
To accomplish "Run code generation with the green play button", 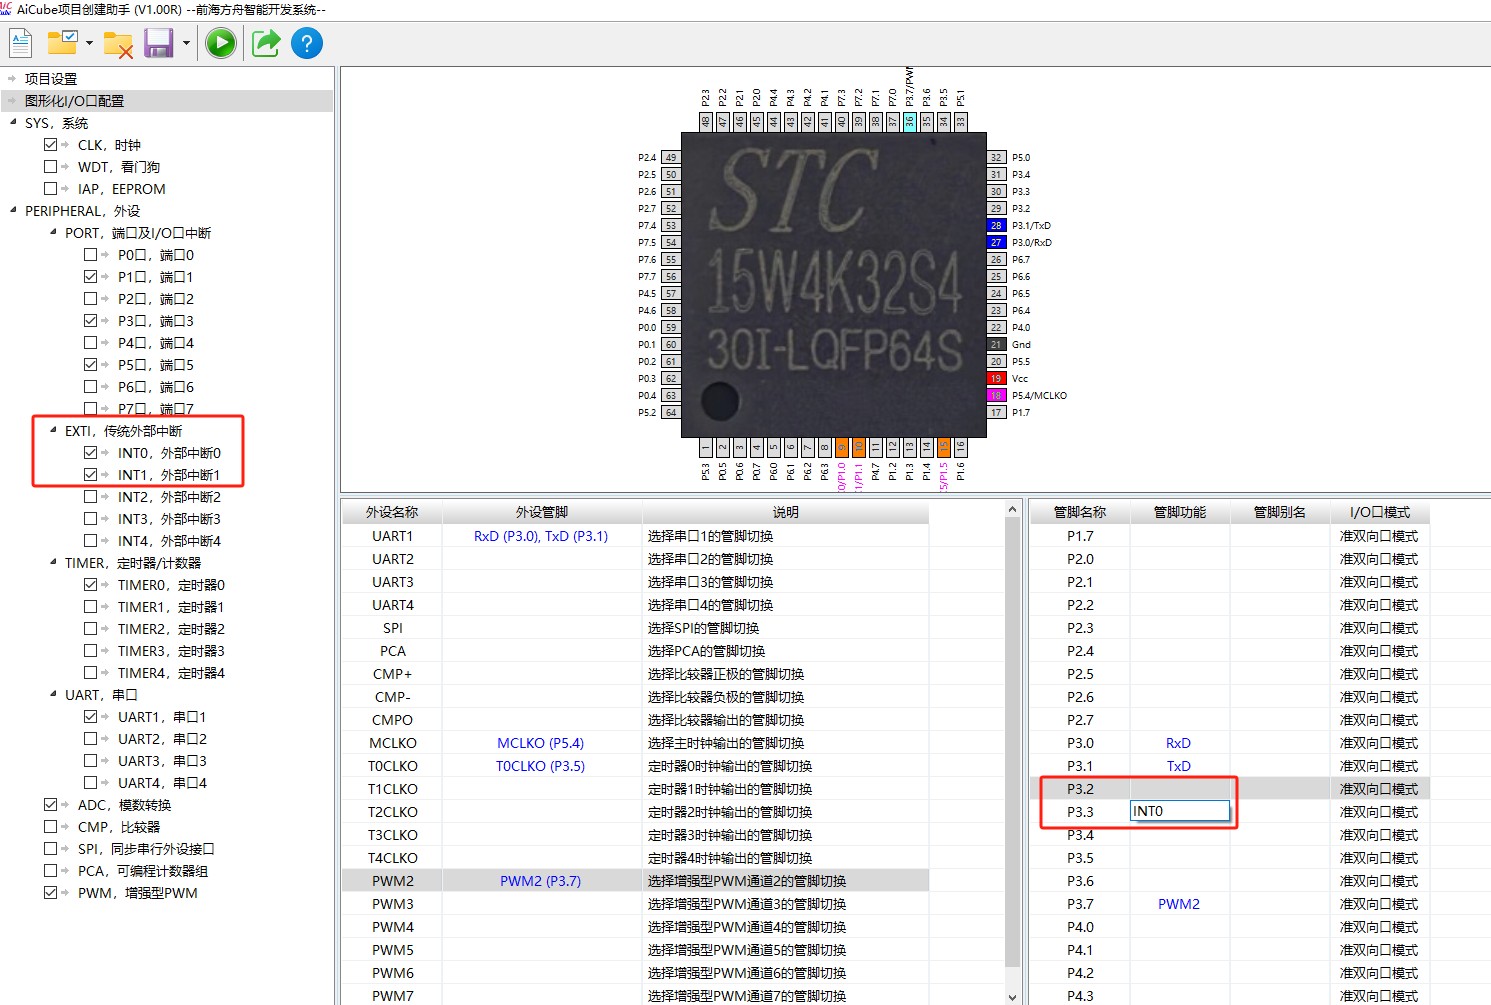I will [x=221, y=43].
